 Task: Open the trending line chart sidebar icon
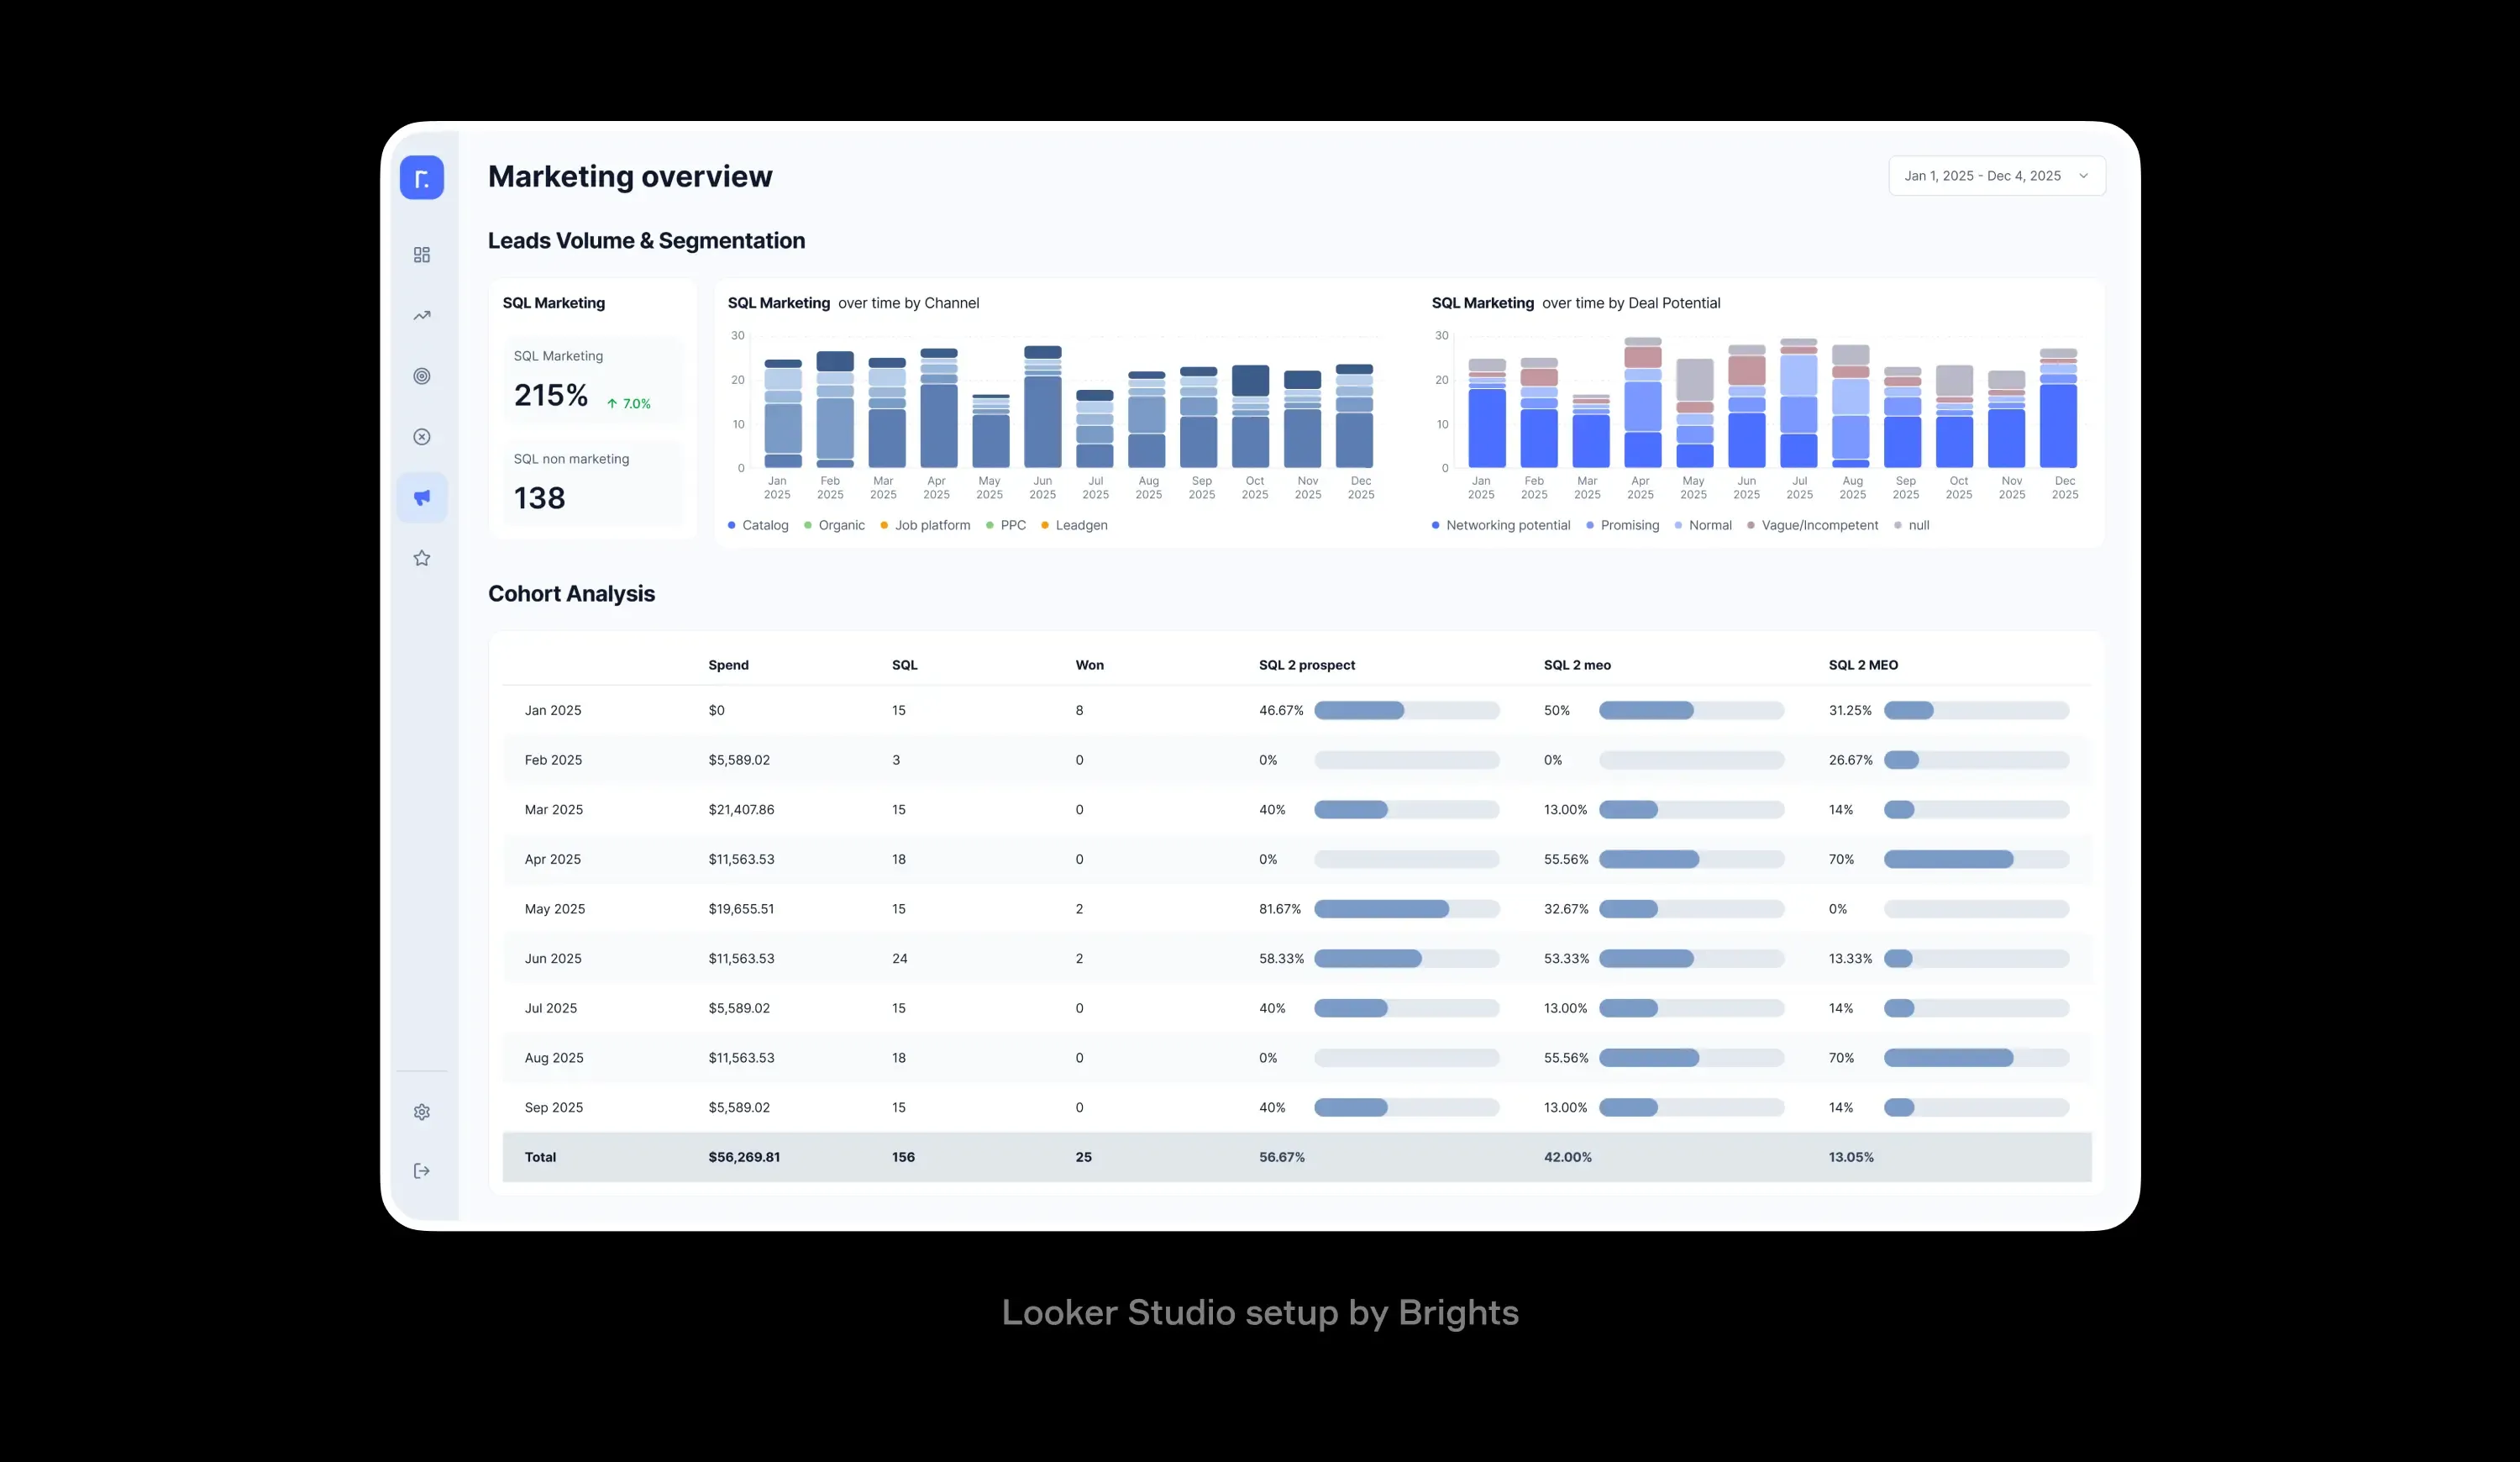422,316
